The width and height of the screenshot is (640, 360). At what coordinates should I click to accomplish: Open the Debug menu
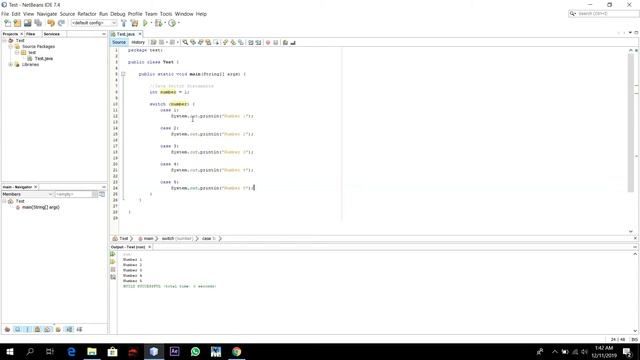click(118, 14)
